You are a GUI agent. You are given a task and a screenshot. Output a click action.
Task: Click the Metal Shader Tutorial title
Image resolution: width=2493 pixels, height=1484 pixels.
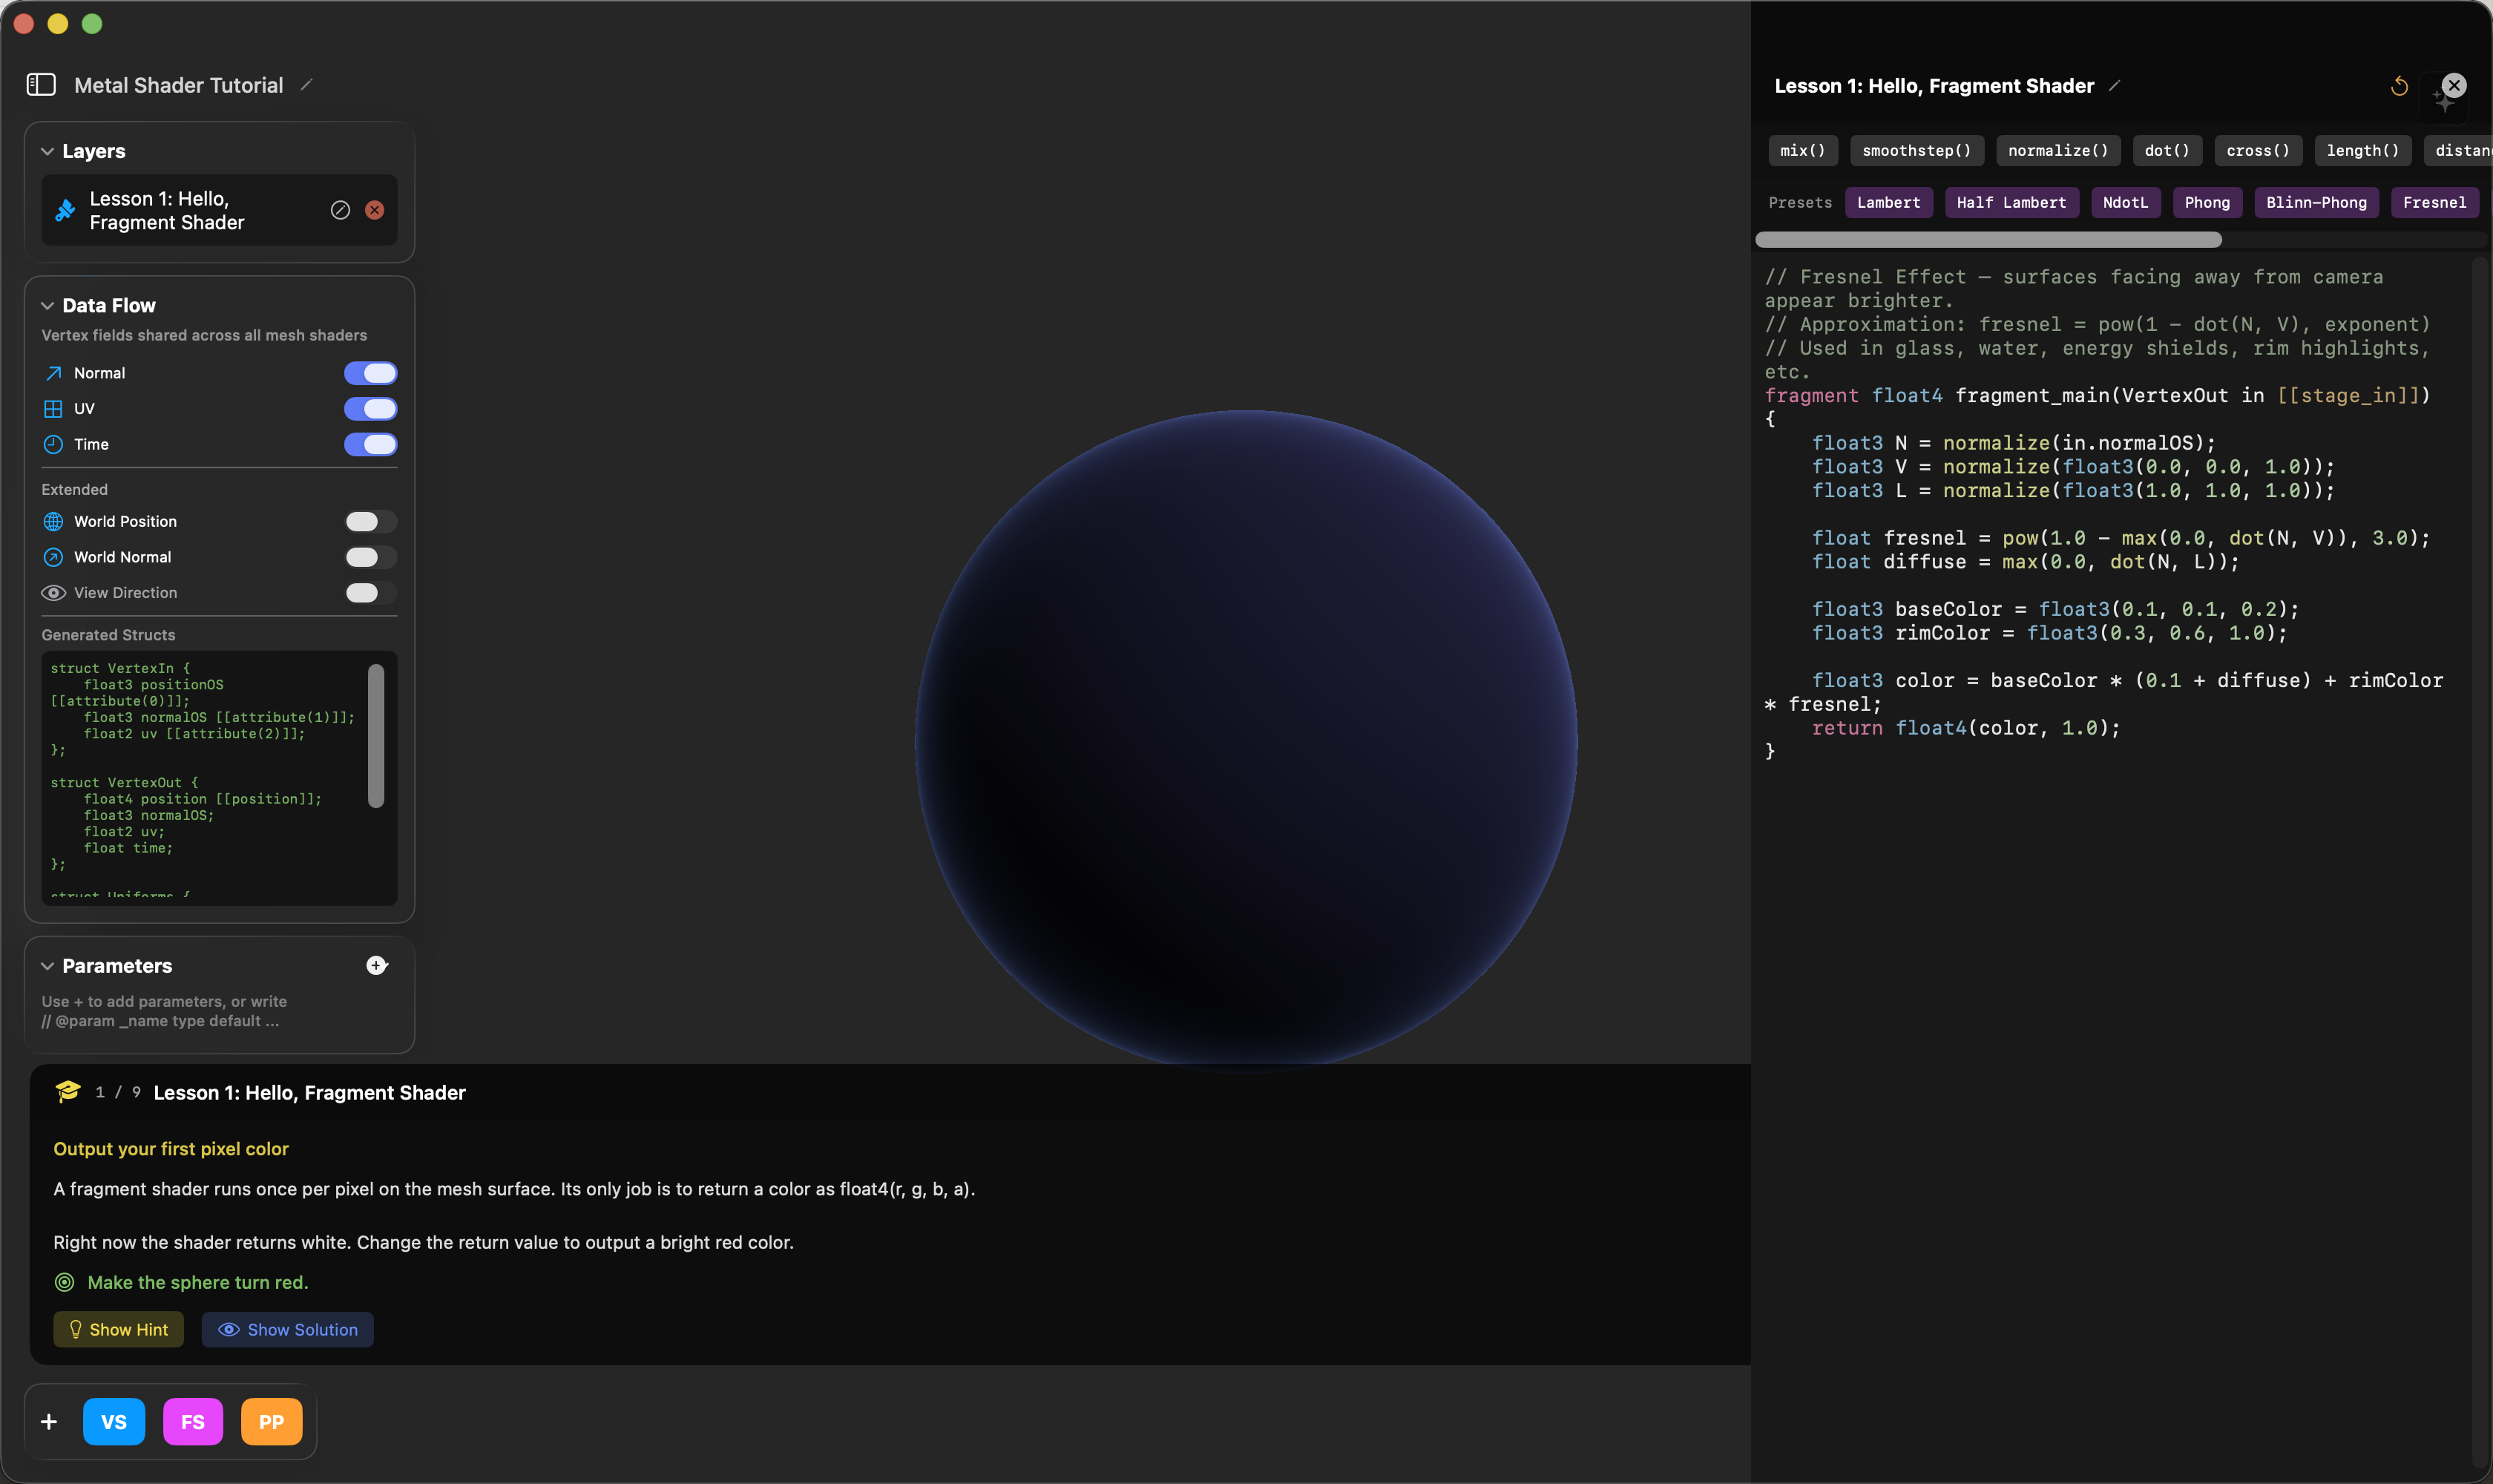click(179, 86)
